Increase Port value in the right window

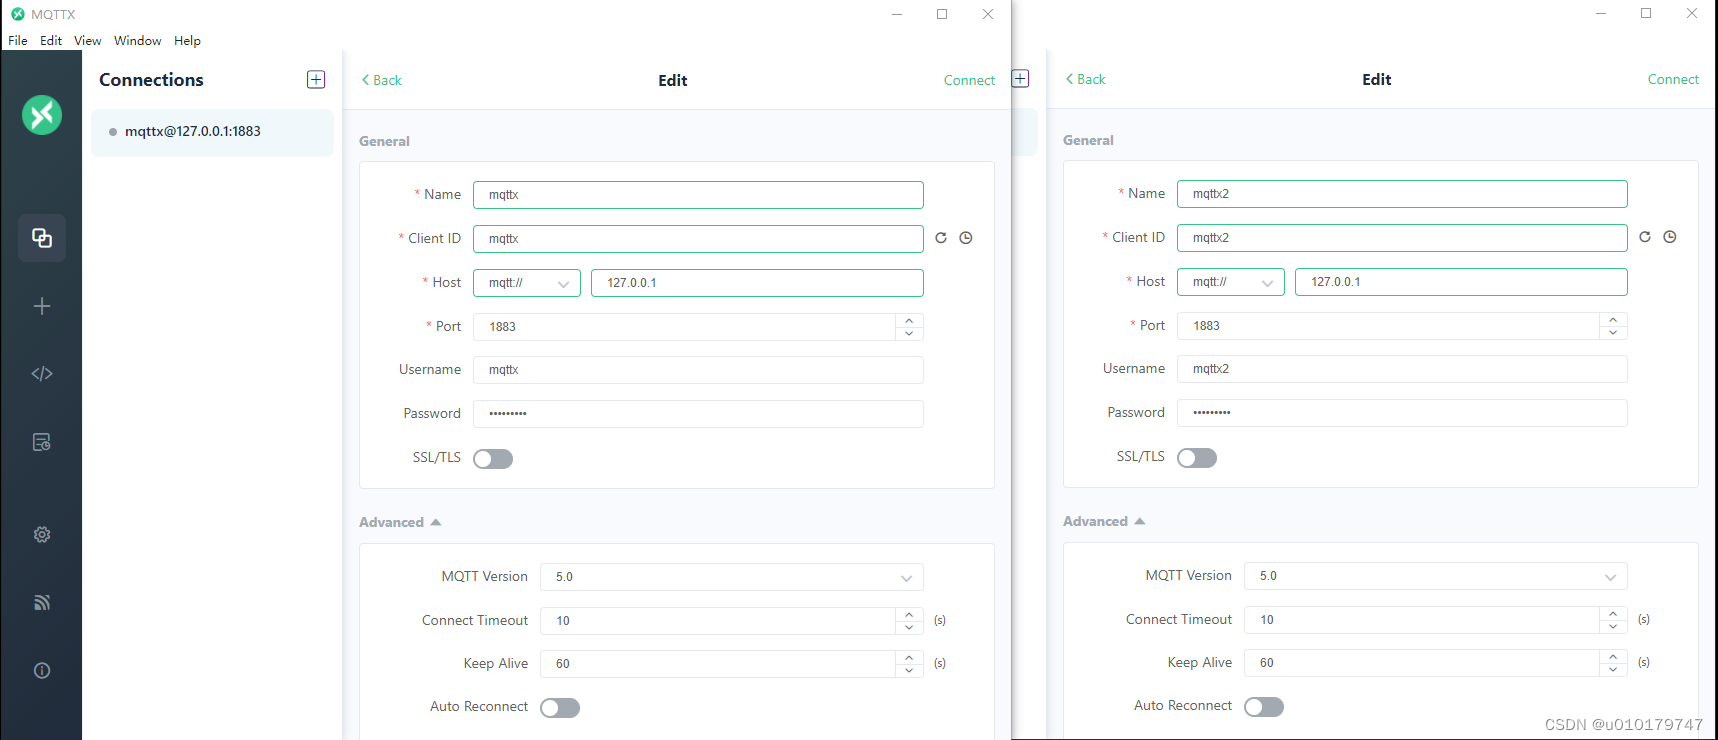click(1613, 319)
